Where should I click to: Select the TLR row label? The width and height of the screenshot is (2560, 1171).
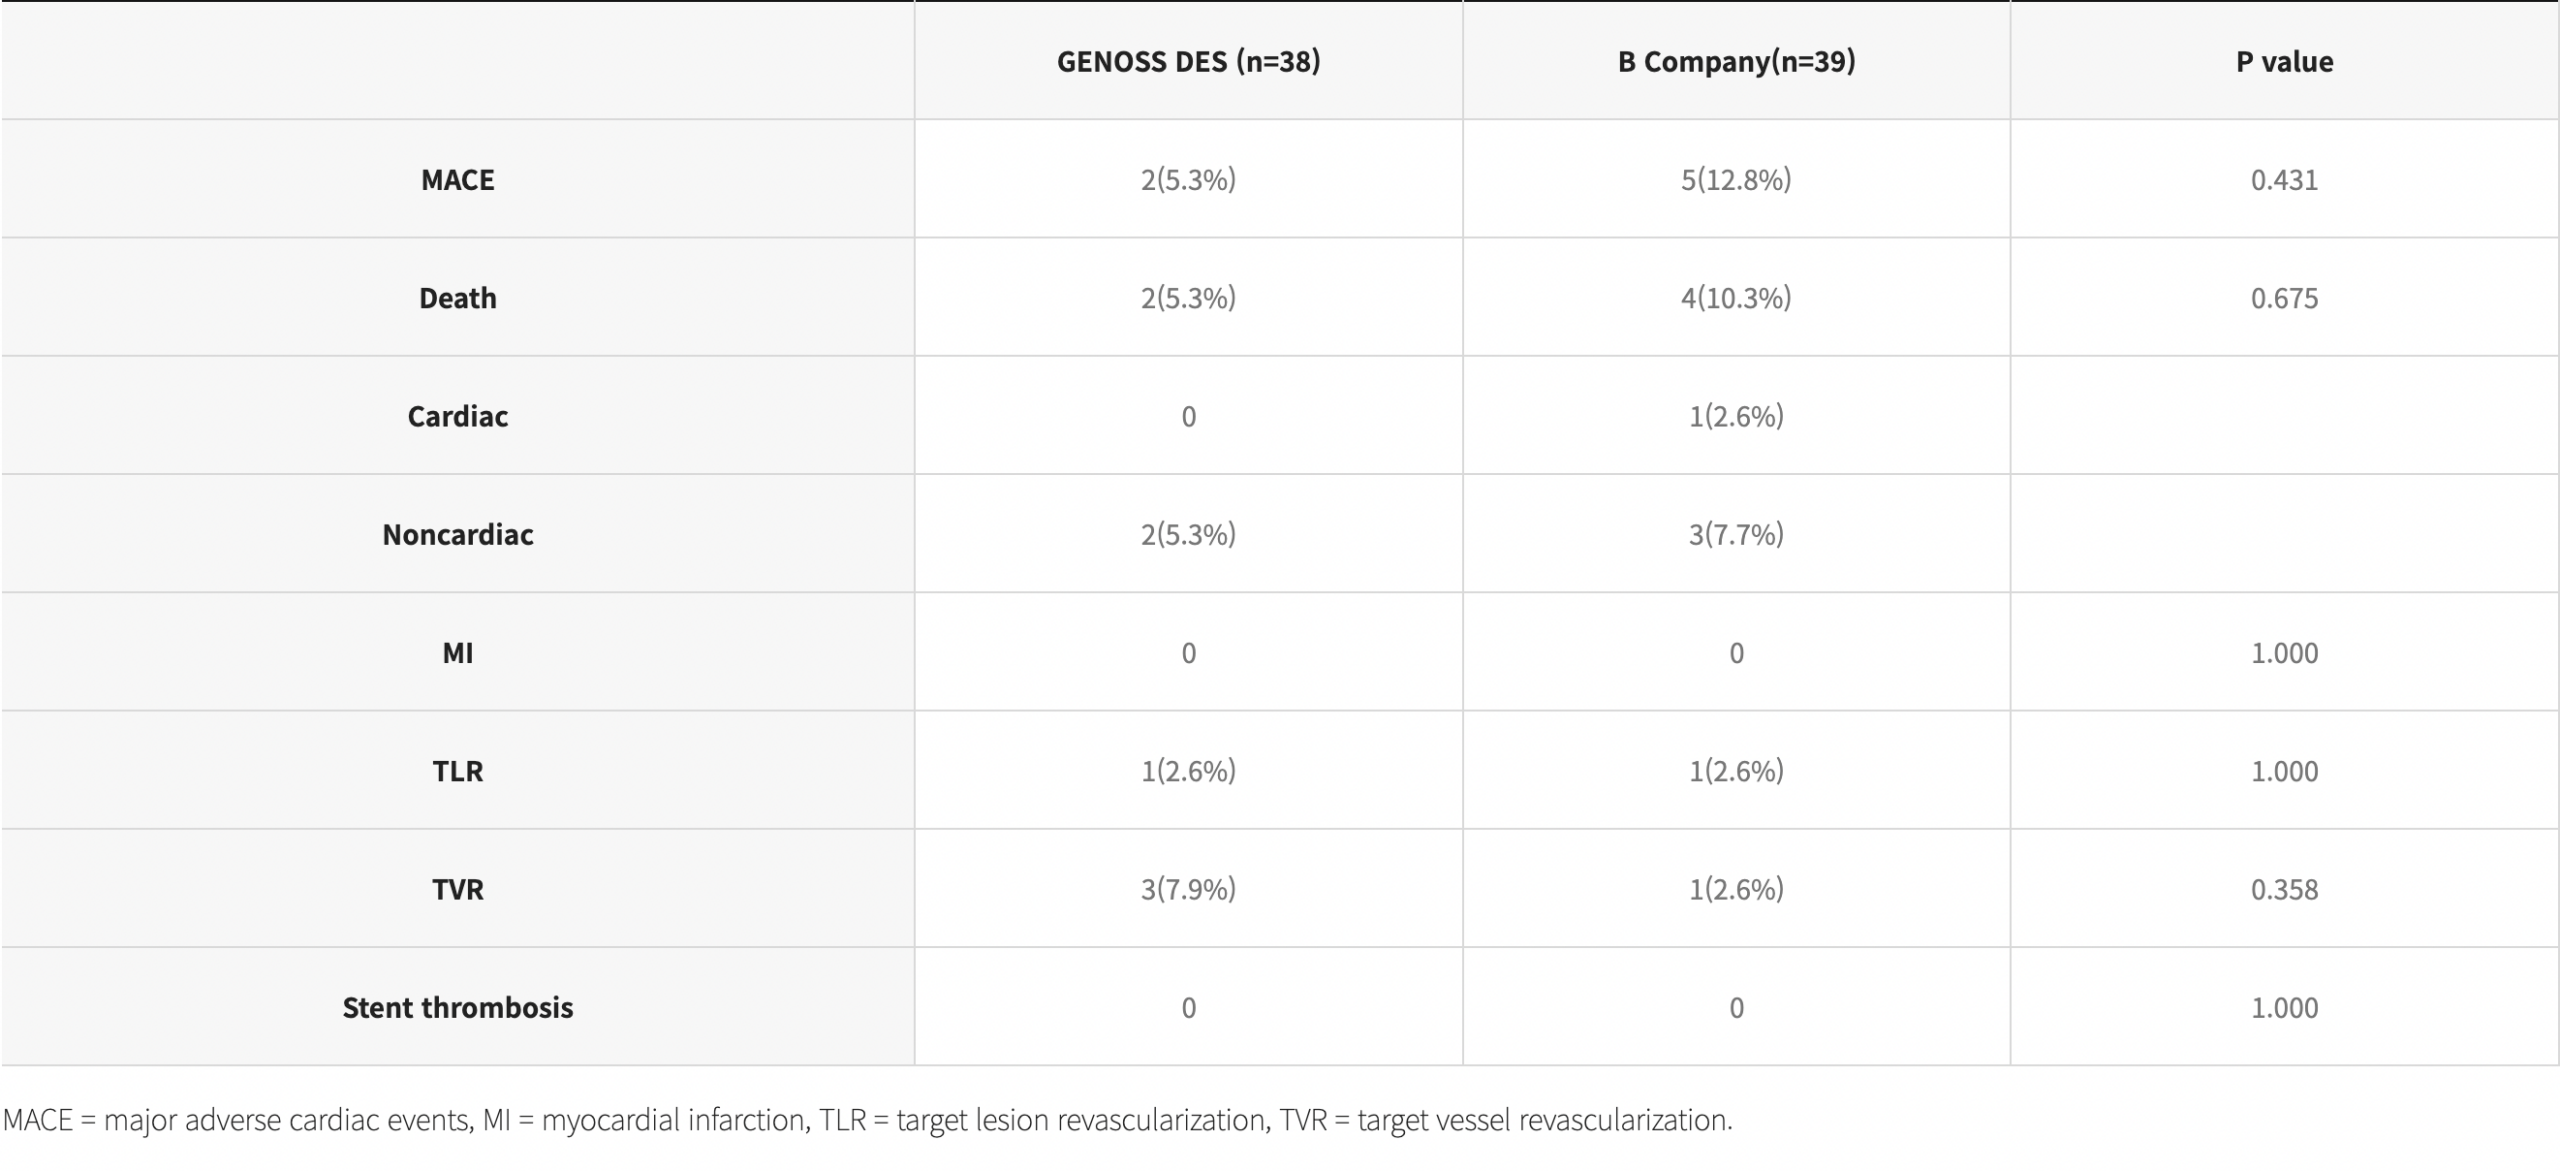coord(457,771)
